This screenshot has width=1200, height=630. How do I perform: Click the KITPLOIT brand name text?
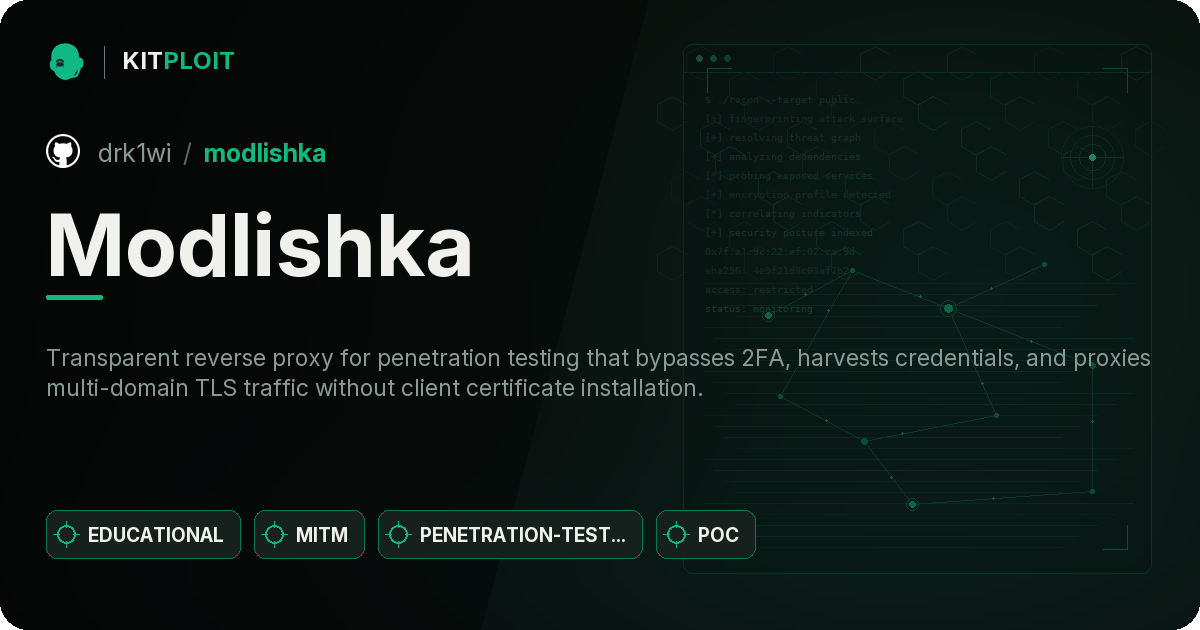click(x=178, y=61)
